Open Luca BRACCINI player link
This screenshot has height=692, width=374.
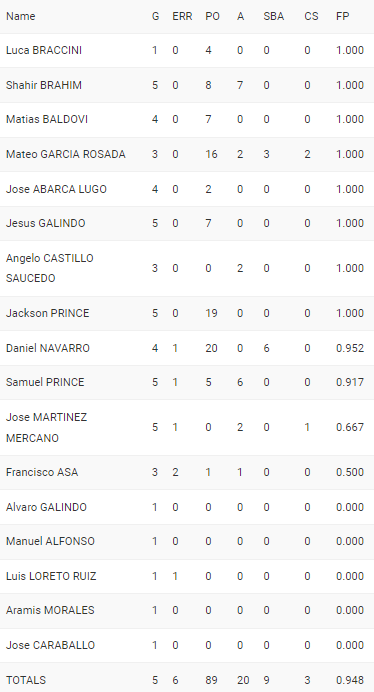point(44,50)
